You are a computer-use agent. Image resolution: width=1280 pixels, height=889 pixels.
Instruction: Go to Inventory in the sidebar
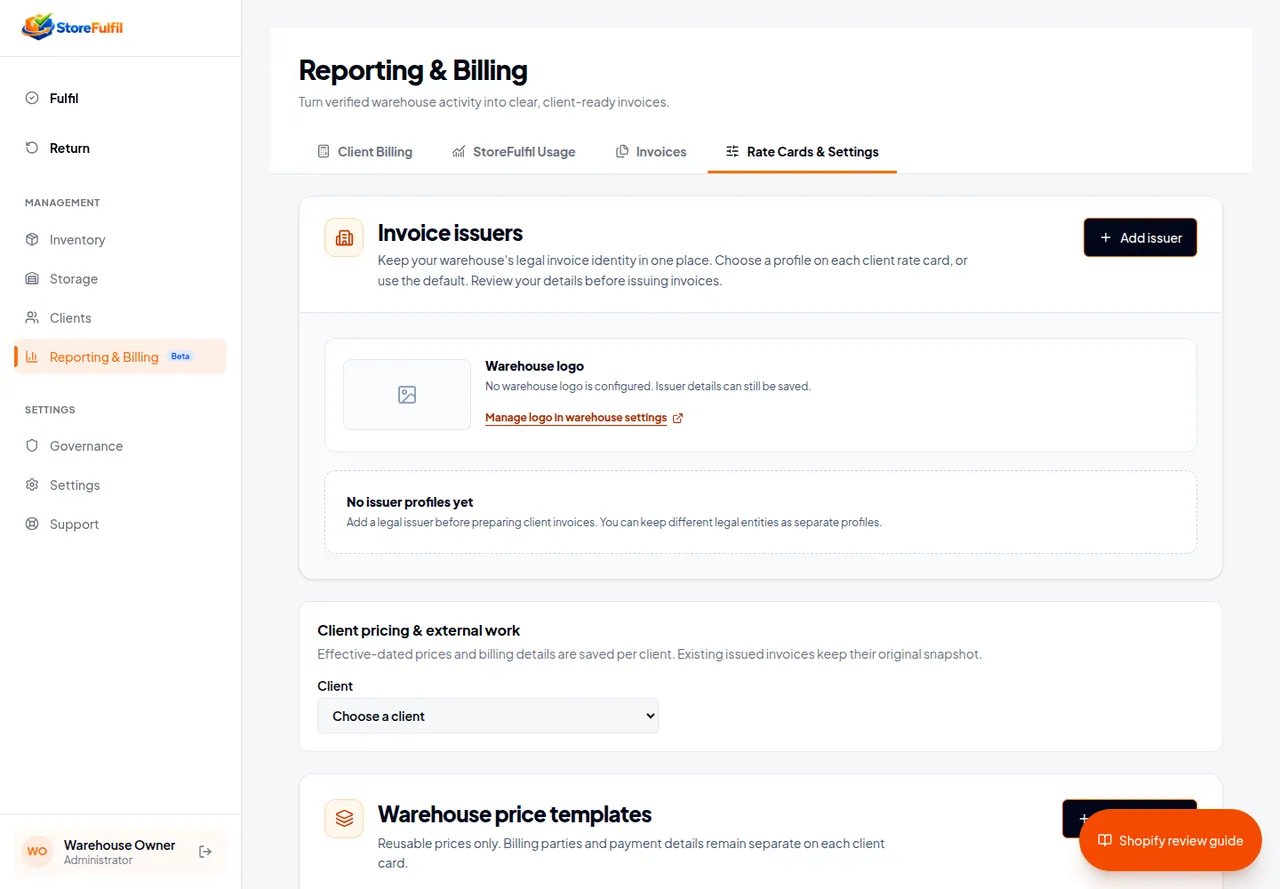coord(120,240)
